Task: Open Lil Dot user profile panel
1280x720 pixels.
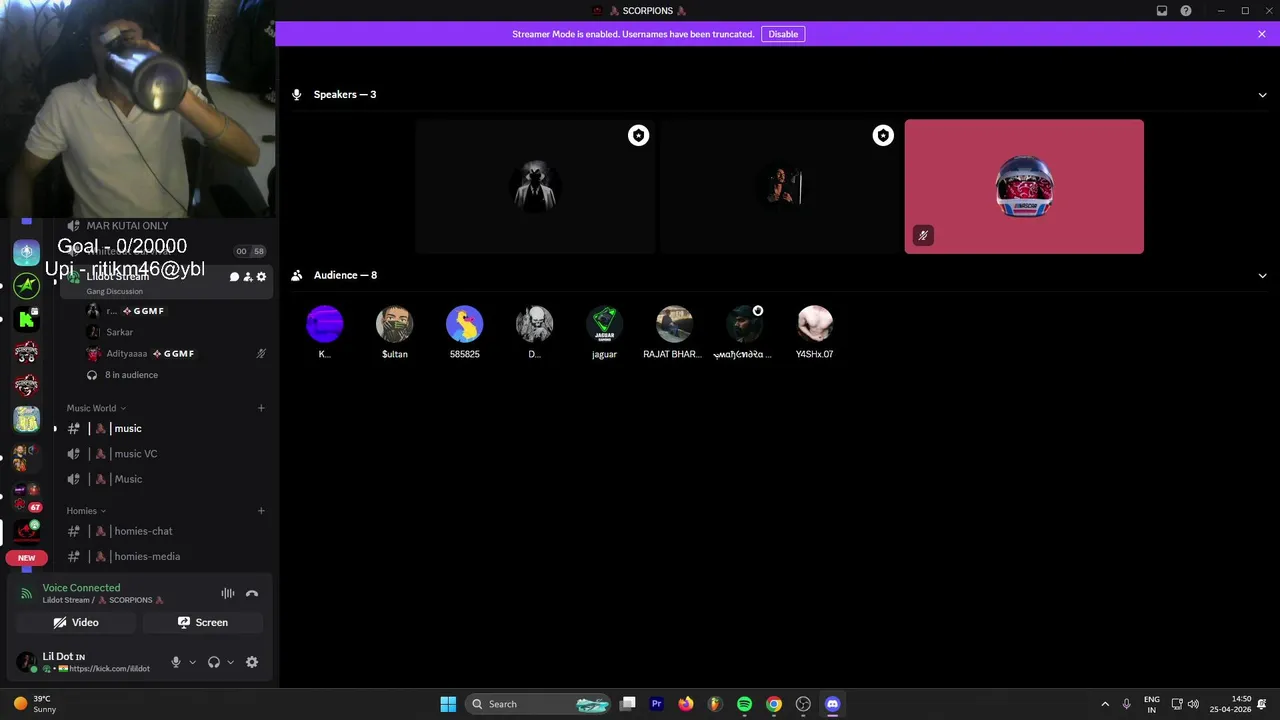Action: pos(85,662)
